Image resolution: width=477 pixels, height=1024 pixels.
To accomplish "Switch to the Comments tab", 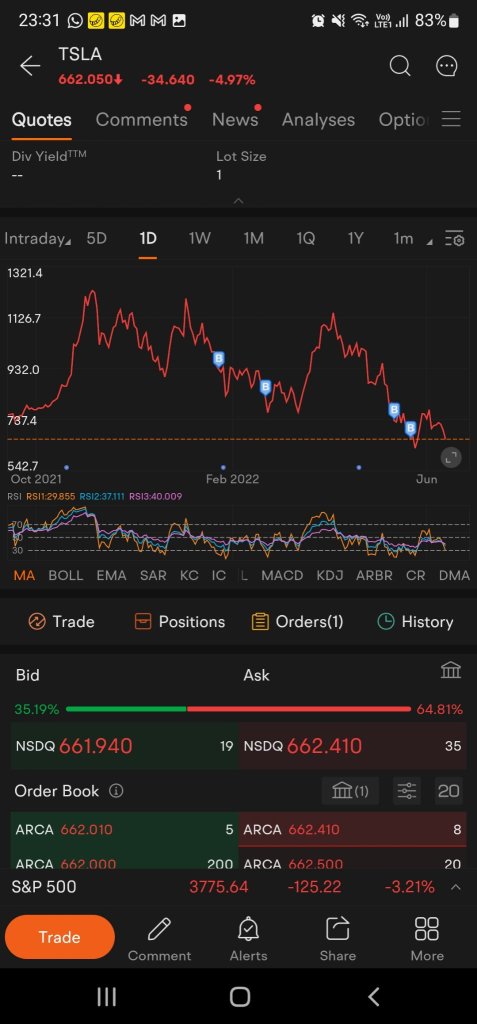I will pos(142,120).
